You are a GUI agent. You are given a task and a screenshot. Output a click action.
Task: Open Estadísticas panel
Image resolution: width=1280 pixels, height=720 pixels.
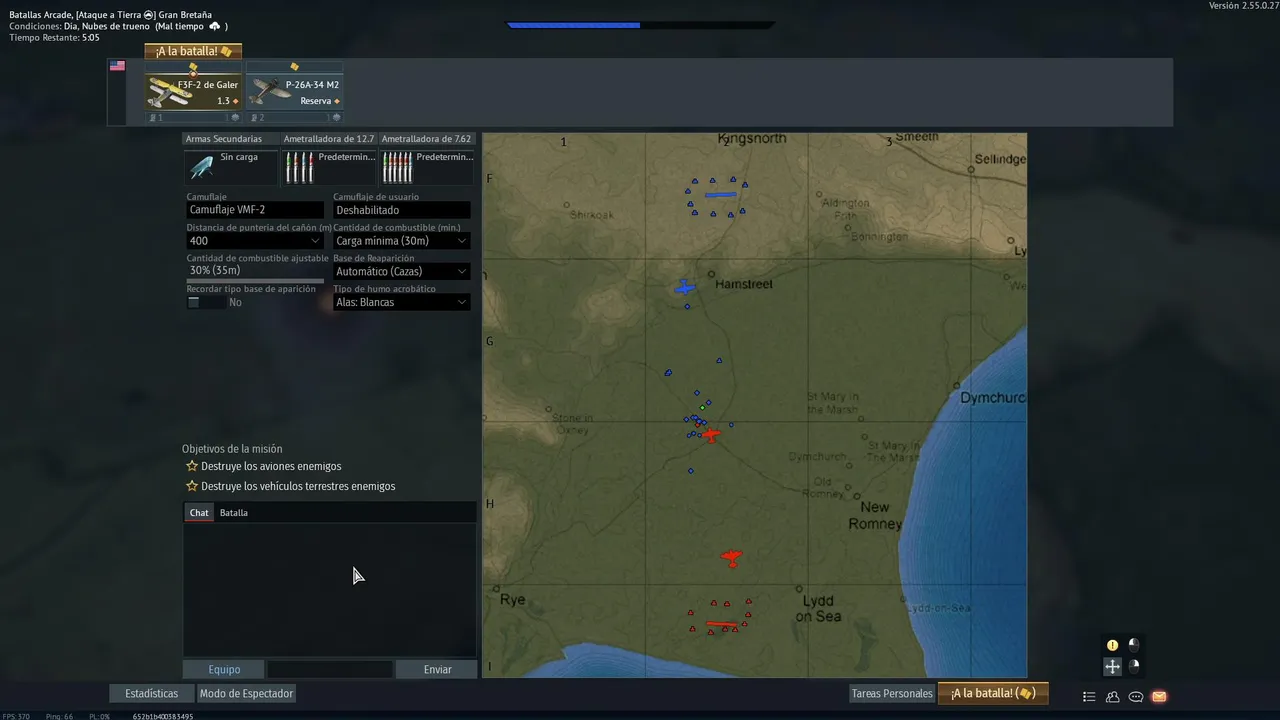coord(152,693)
